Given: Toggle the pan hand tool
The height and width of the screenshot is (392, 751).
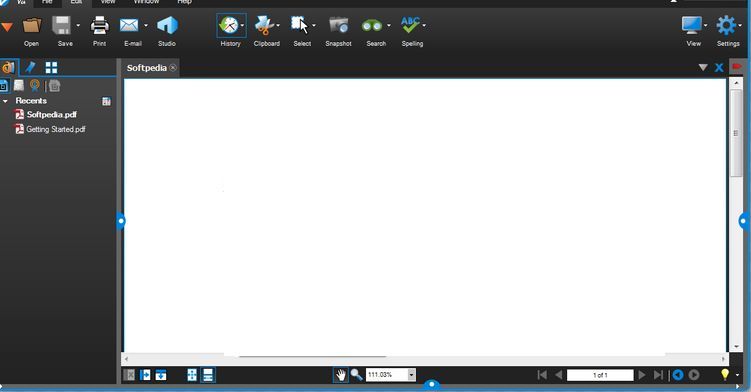Looking at the screenshot, I should point(340,375).
